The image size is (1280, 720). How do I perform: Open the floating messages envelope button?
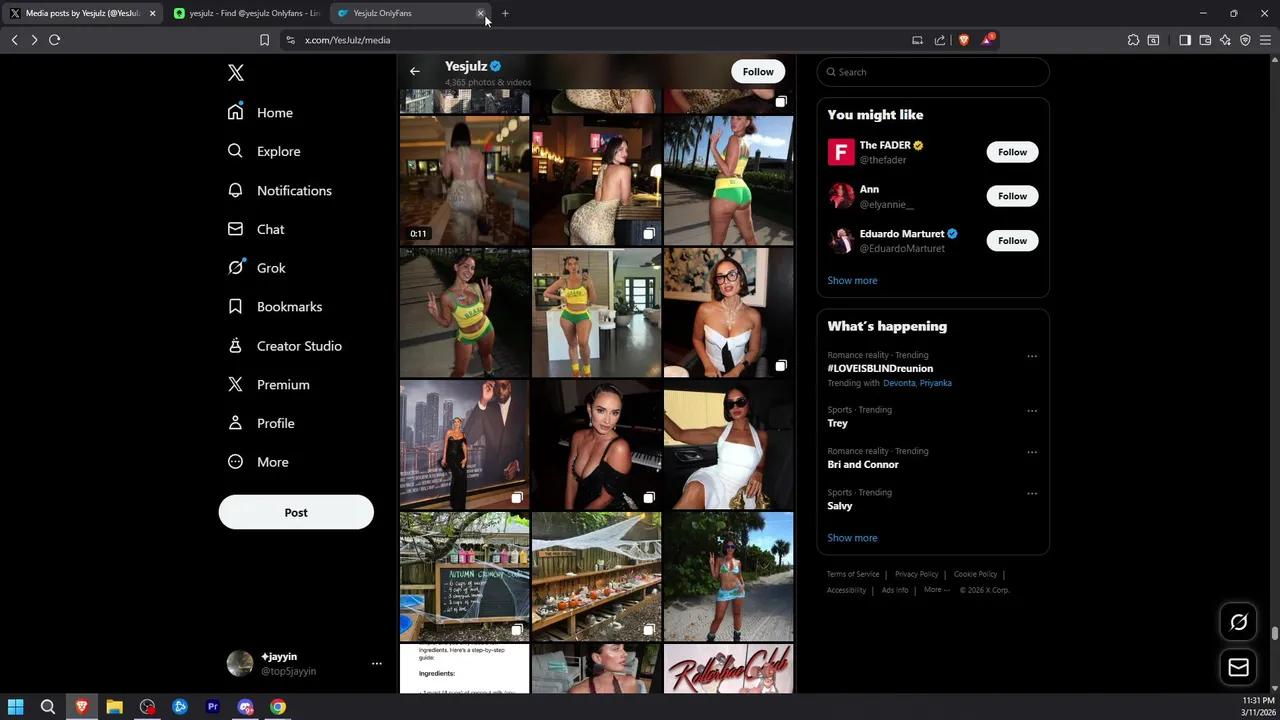pyautogui.click(x=1238, y=667)
